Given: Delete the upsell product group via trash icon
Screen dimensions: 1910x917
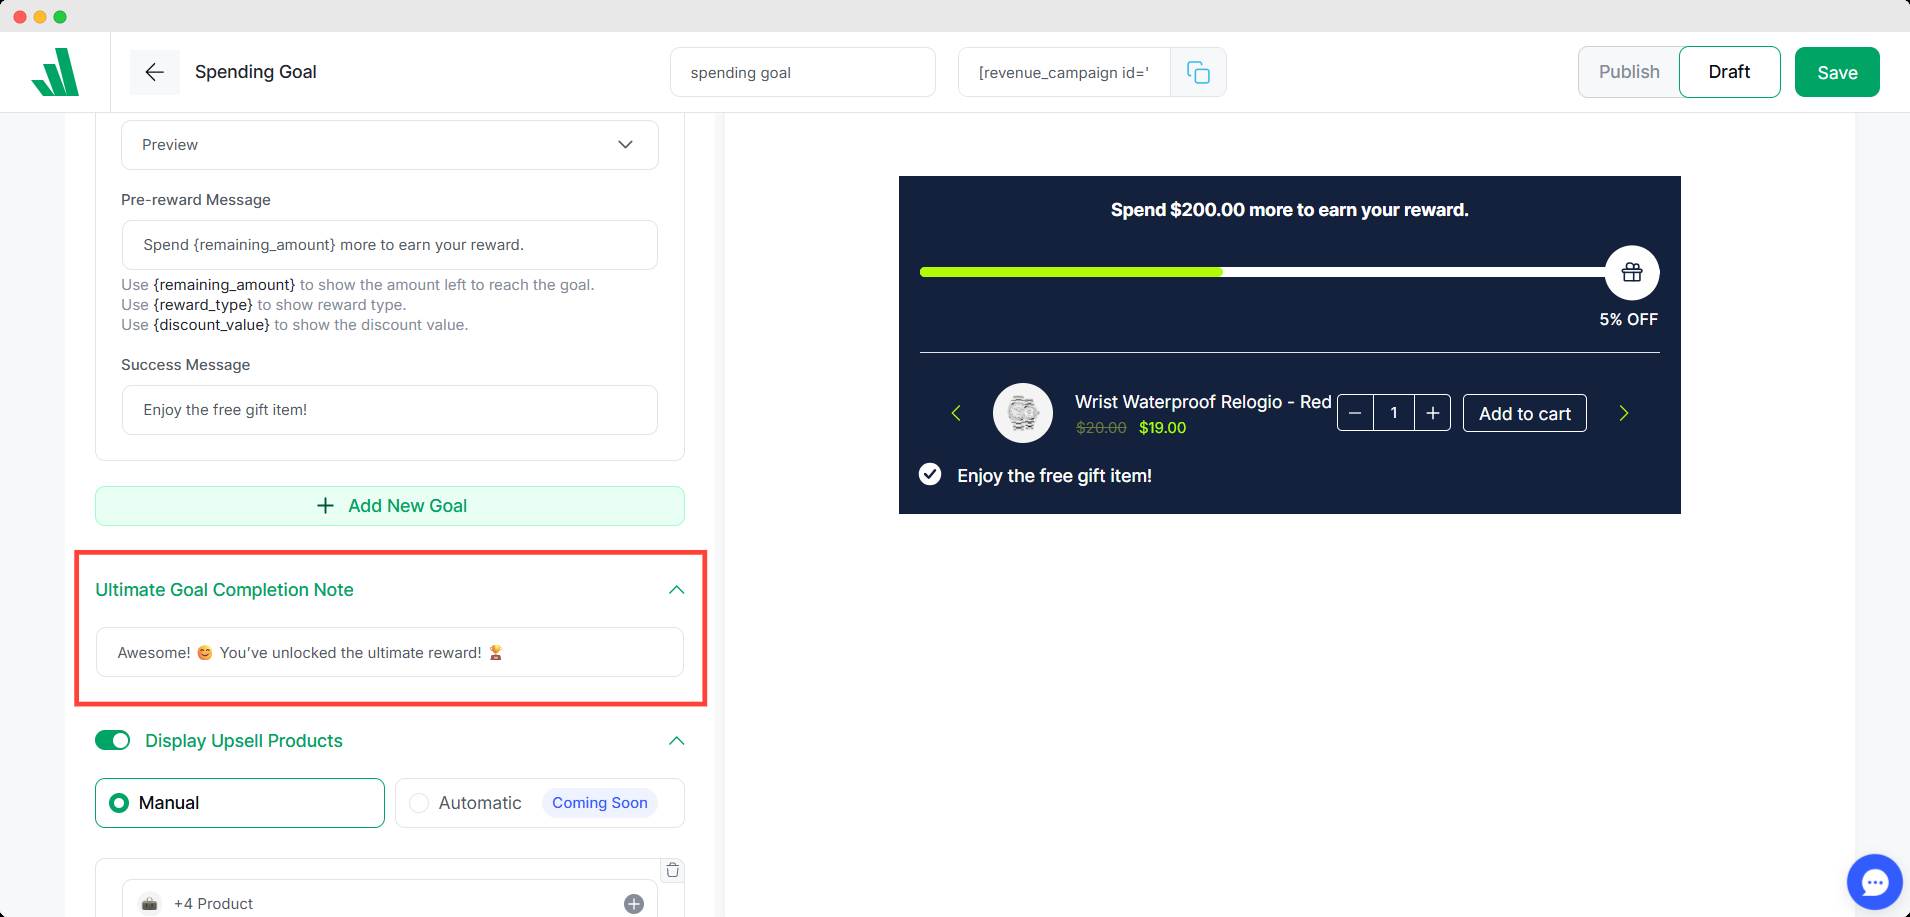Looking at the screenshot, I should click(x=673, y=870).
